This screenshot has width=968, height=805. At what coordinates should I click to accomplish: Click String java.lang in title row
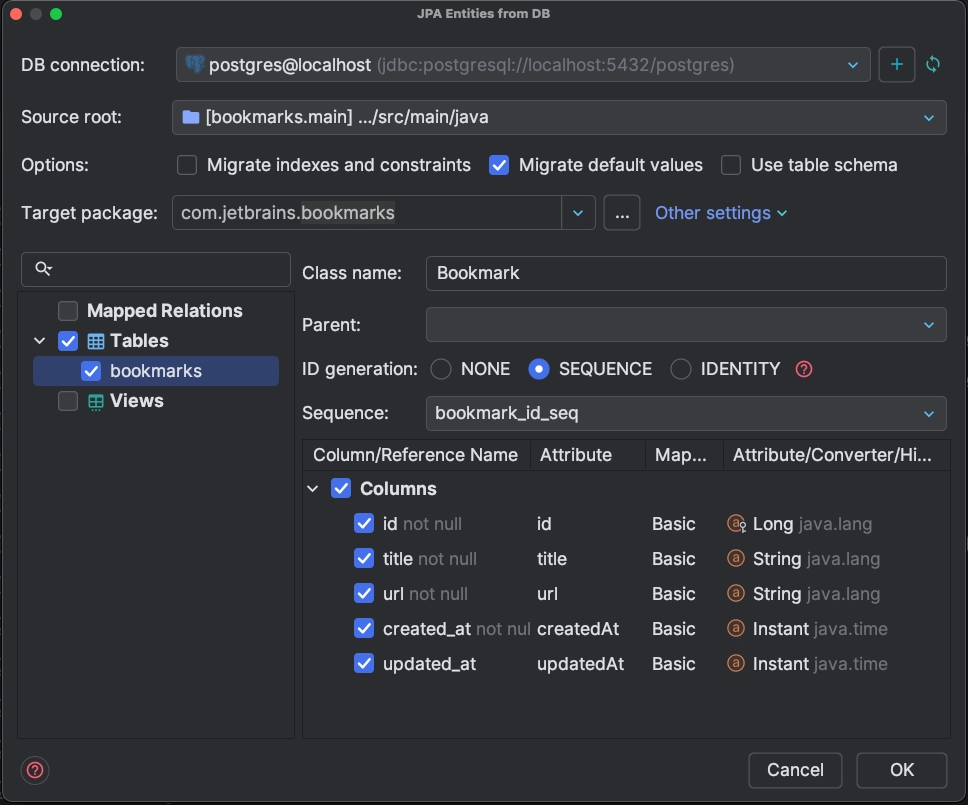point(816,559)
